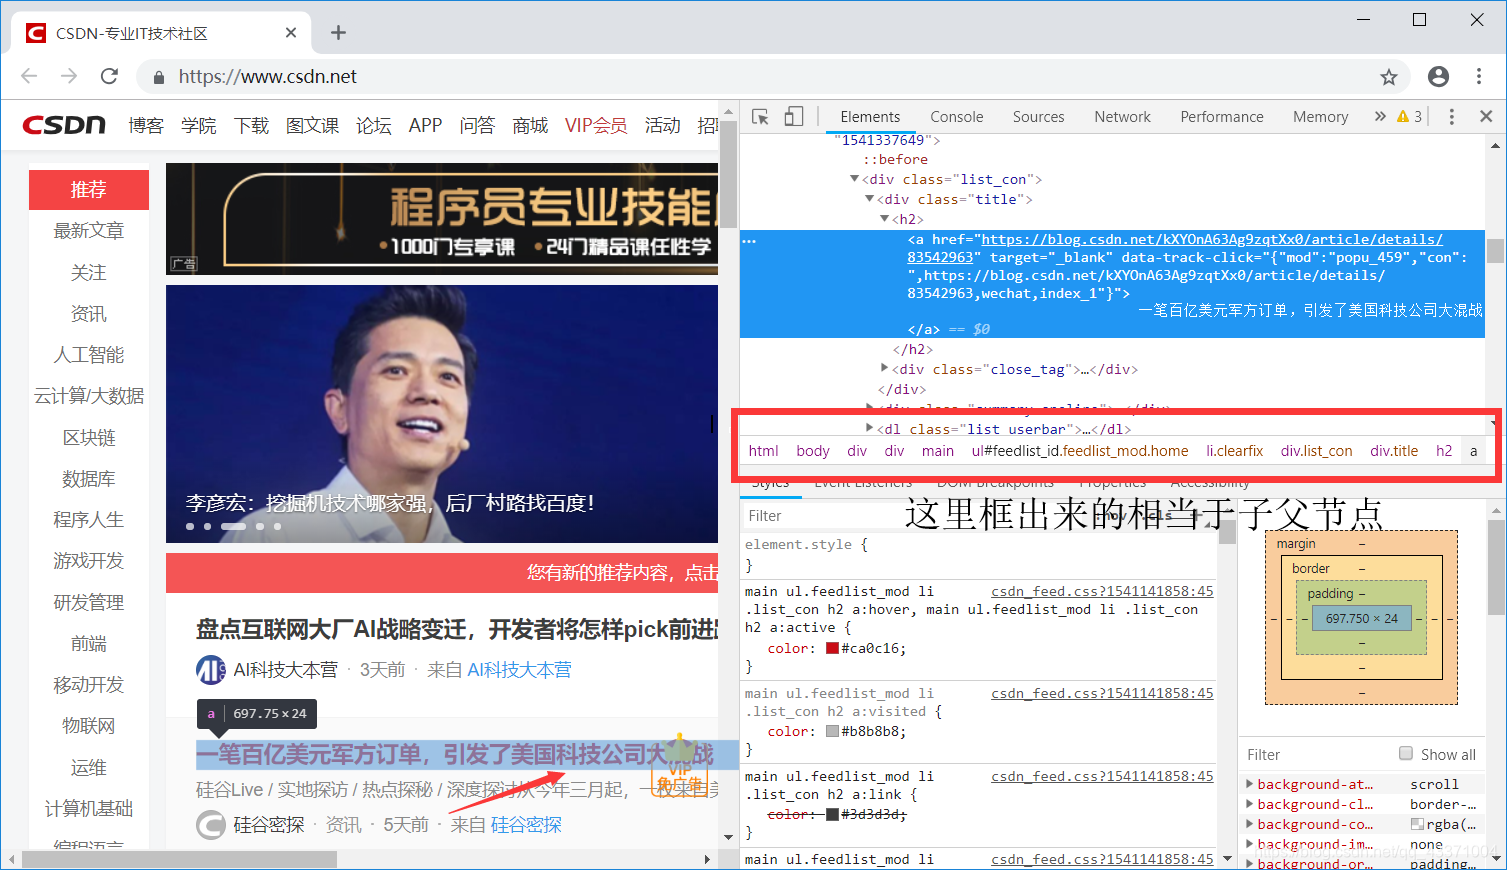Viewport: 1507px width, 870px height.
Task: Switch to the Console tab
Action: (x=957, y=117)
